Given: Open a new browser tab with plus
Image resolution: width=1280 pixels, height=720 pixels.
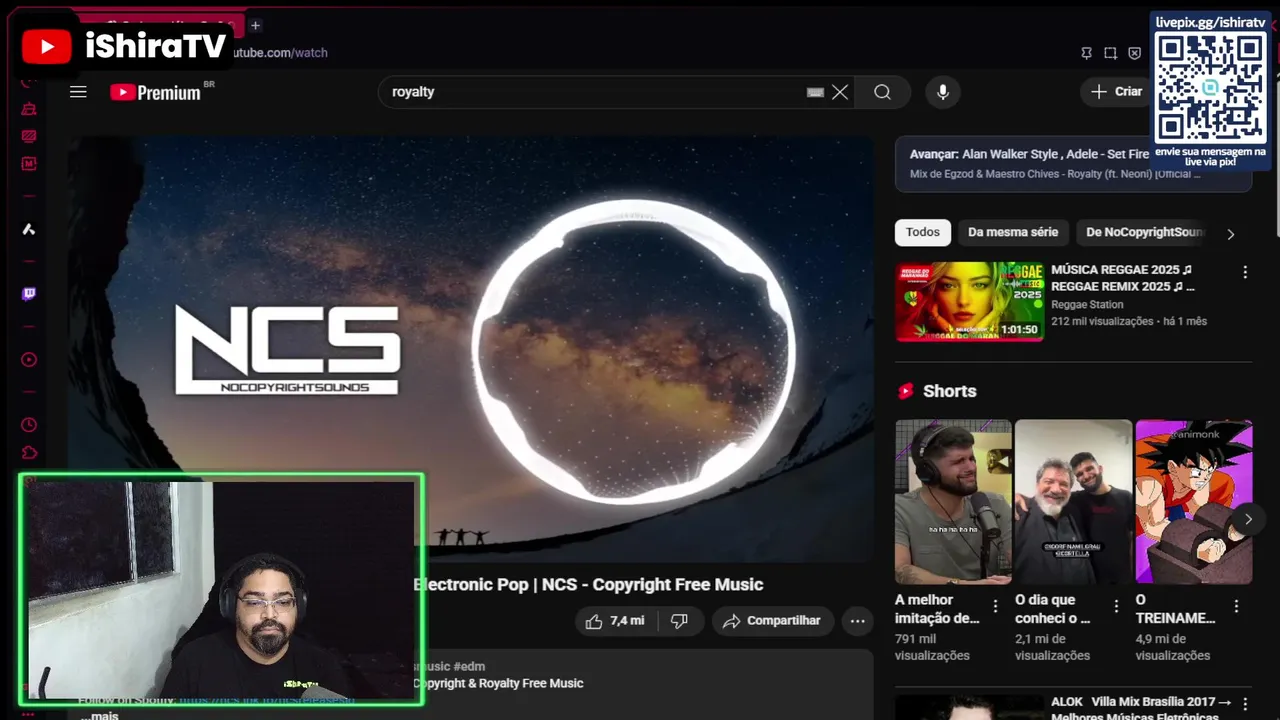Looking at the screenshot, I should 255,25.
